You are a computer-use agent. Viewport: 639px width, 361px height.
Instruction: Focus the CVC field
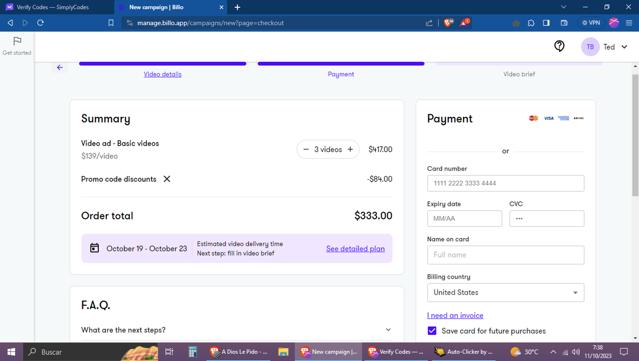click(x=546, y=218)
